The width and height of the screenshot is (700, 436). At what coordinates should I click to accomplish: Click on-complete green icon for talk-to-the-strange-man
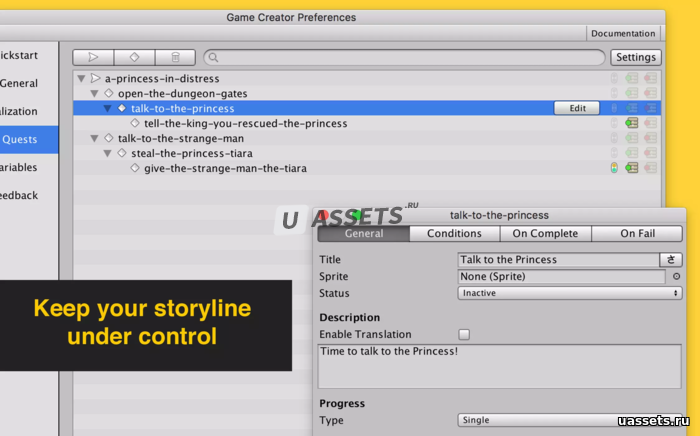(632, 138)
